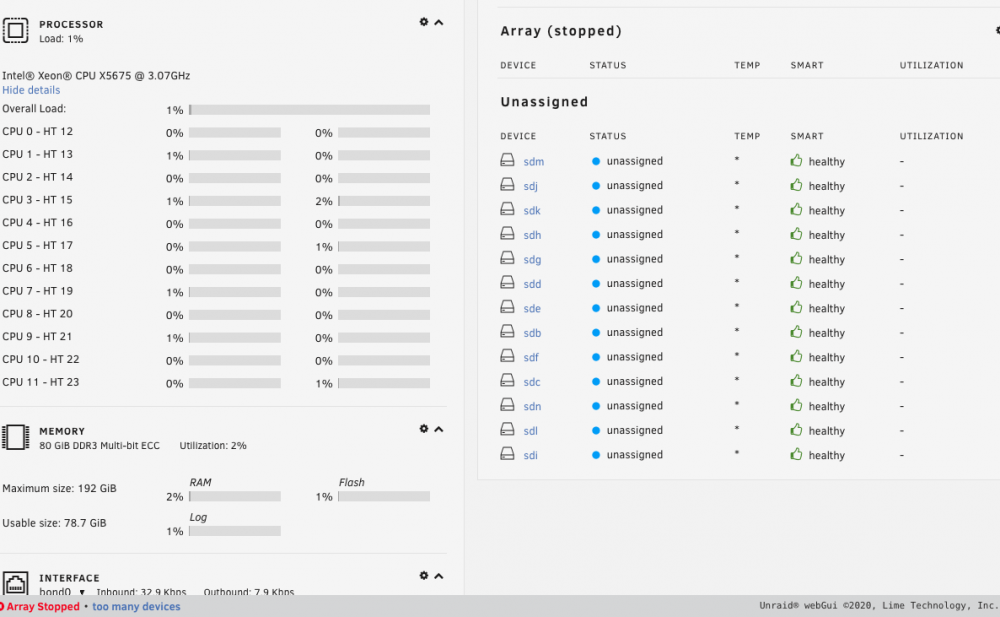Open Memory settings gear
This screenshot has width=1000, height=617.
(423, 429)
